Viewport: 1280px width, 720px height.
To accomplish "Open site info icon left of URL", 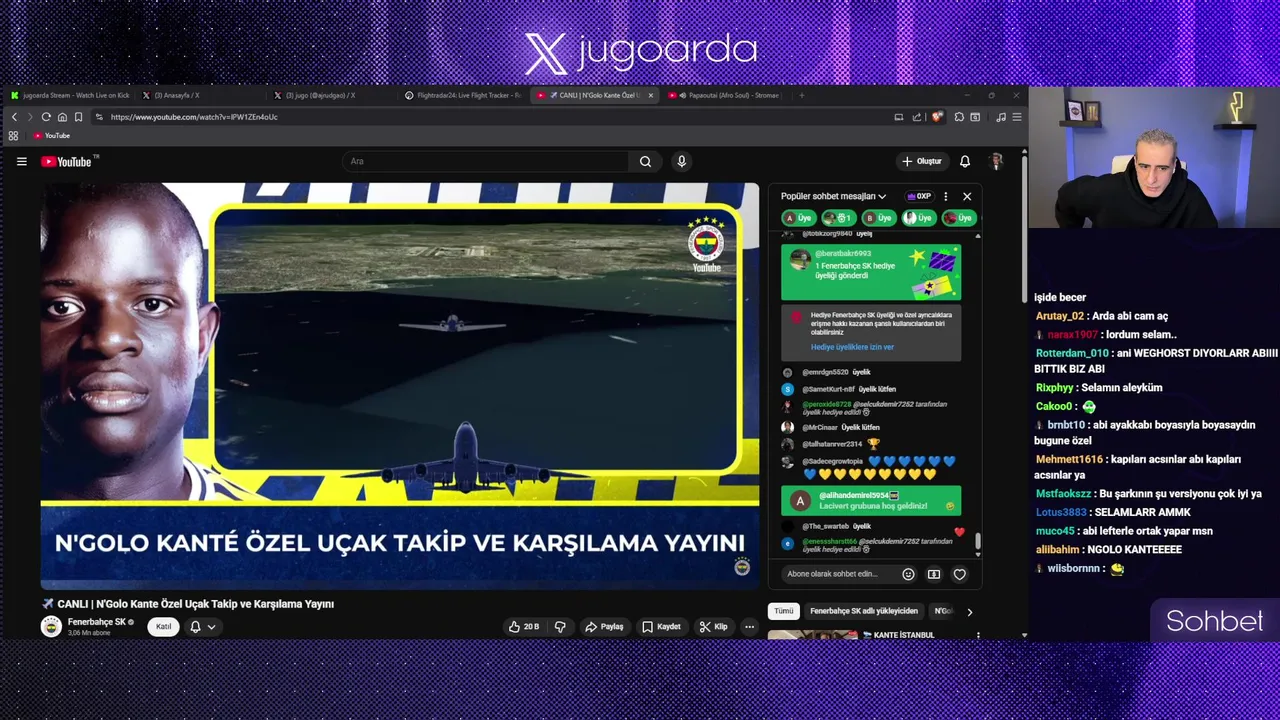I will pos(99,117).
